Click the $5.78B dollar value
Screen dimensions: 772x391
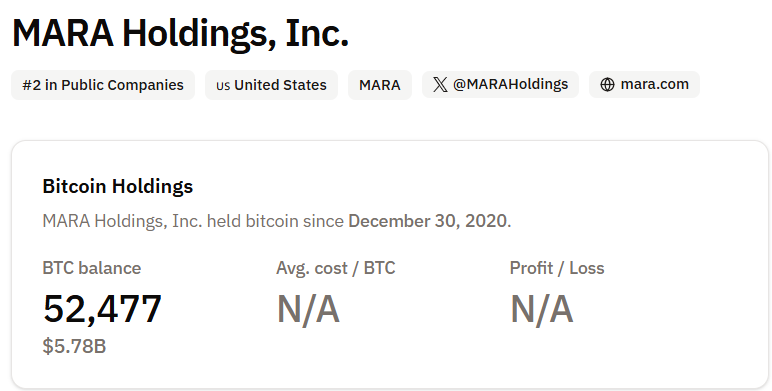pos(74,346)
